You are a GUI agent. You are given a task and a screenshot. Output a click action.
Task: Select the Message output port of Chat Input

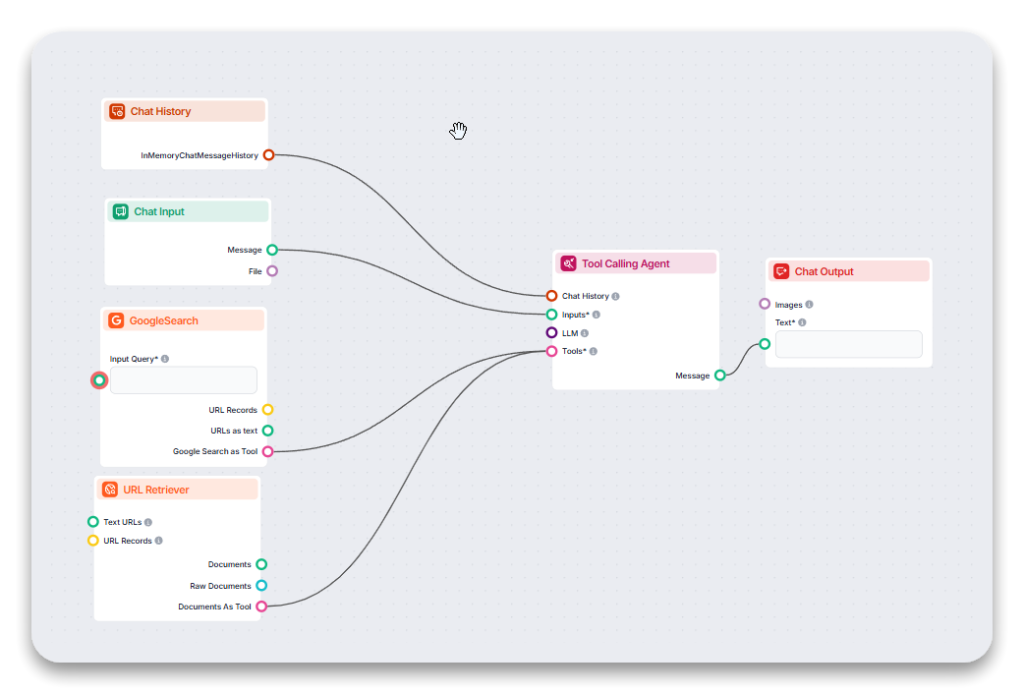(x=273, y=249)
